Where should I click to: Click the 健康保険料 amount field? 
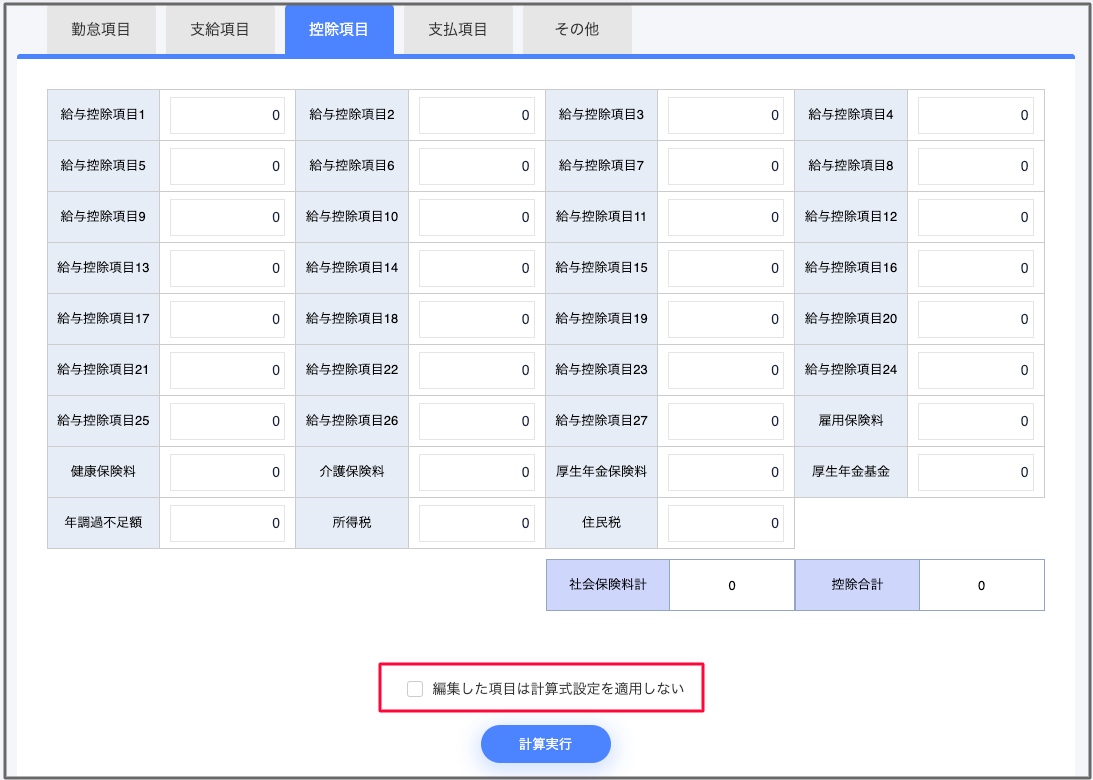pos(227,472)
